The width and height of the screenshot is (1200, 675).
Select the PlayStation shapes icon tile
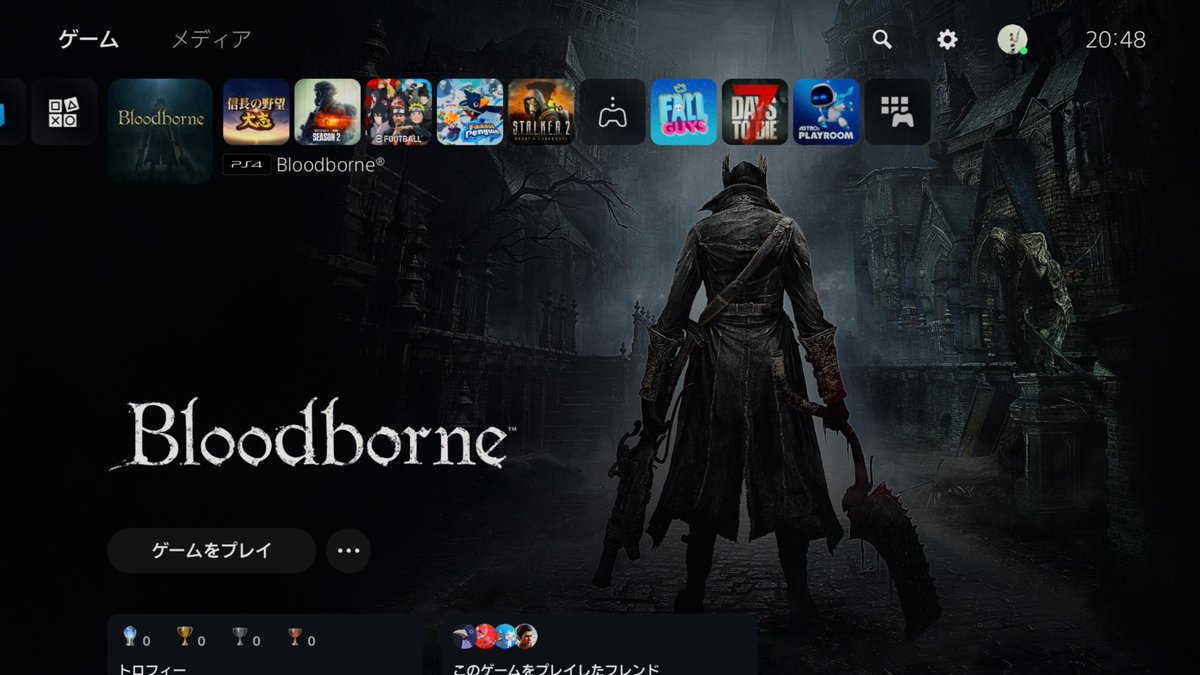64,112
